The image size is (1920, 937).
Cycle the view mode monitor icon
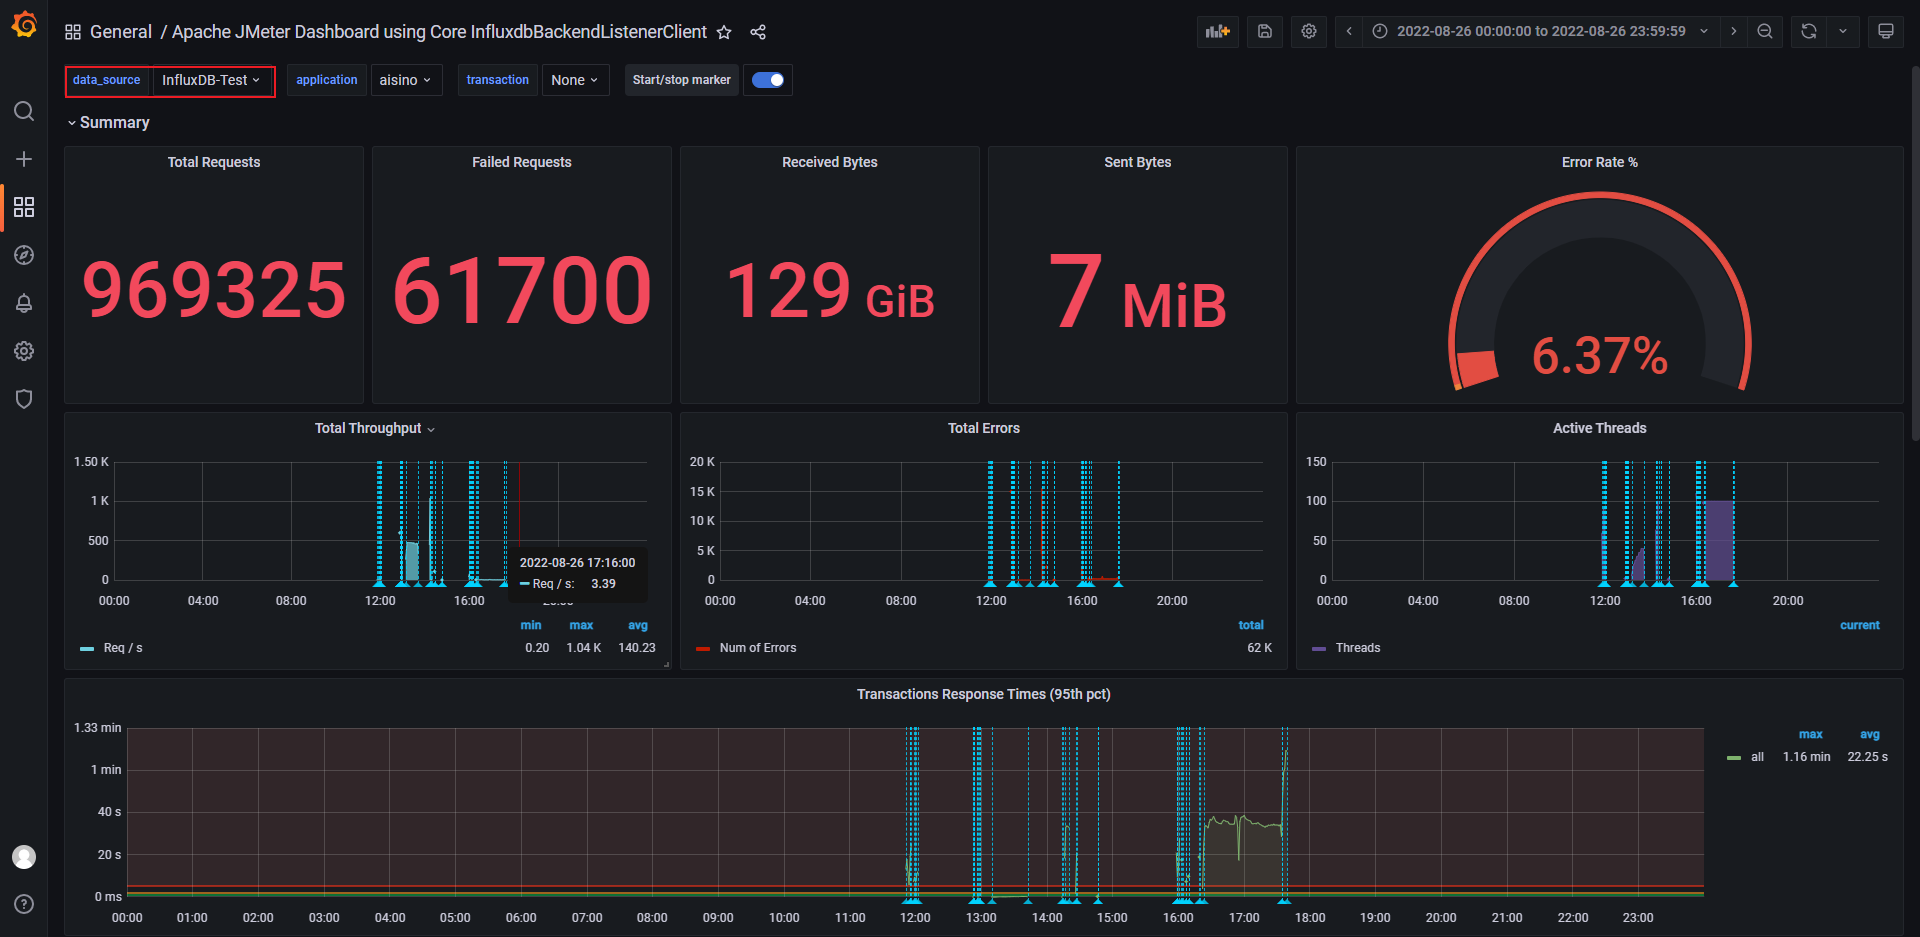click(x=1886, y=31)
